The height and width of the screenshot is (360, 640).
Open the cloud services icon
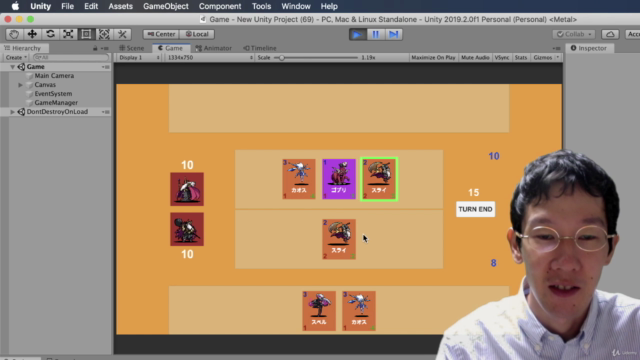610,34
